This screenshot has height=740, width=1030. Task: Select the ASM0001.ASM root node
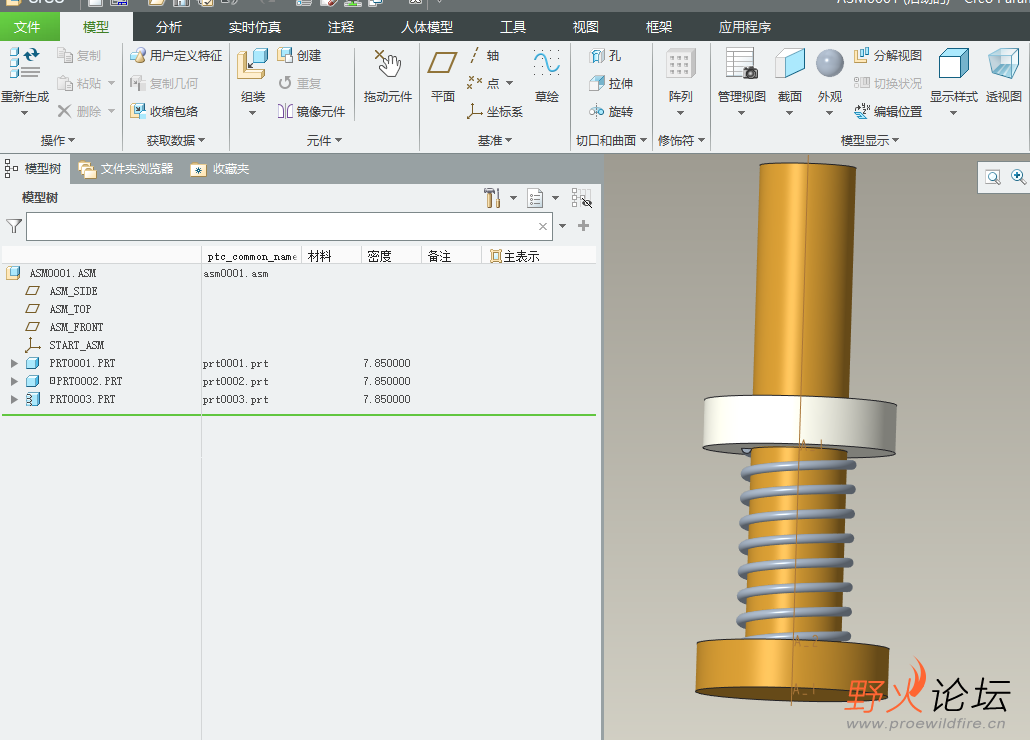[62, 273]
